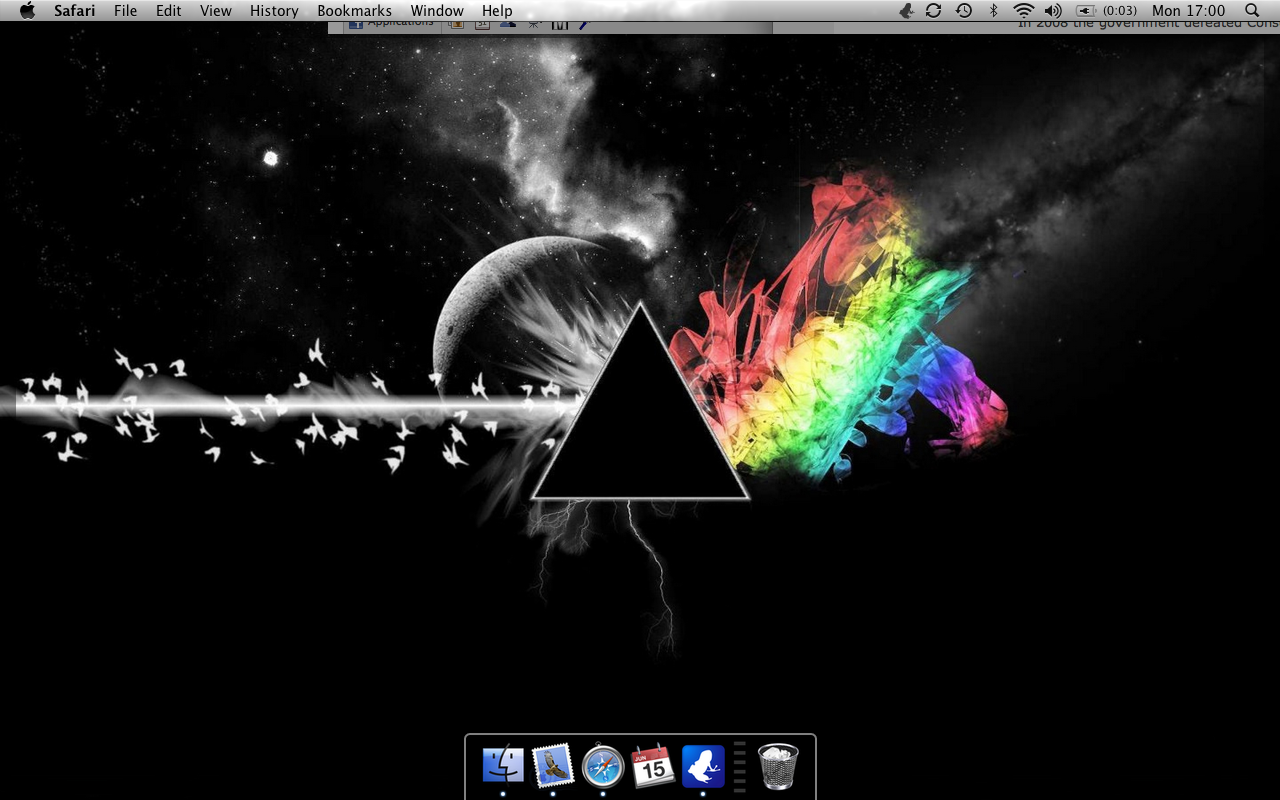
Task: Open Spotlight search magnifier
Action: tap(1252, 11)
